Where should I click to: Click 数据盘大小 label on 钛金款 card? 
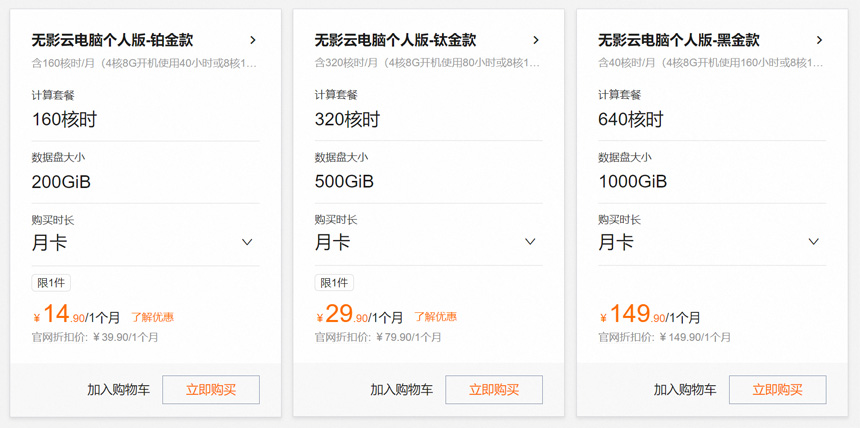tap(341, 158)
